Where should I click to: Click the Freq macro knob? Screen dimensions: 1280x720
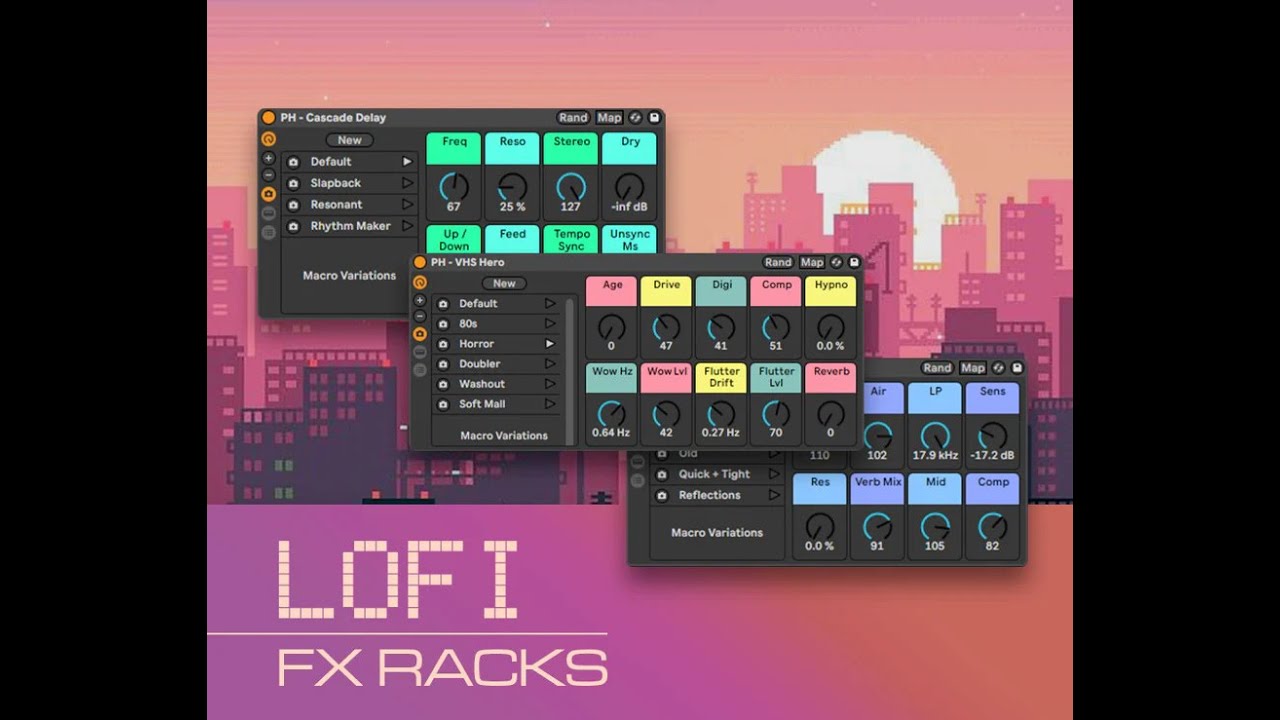click(x=454, y=185)
